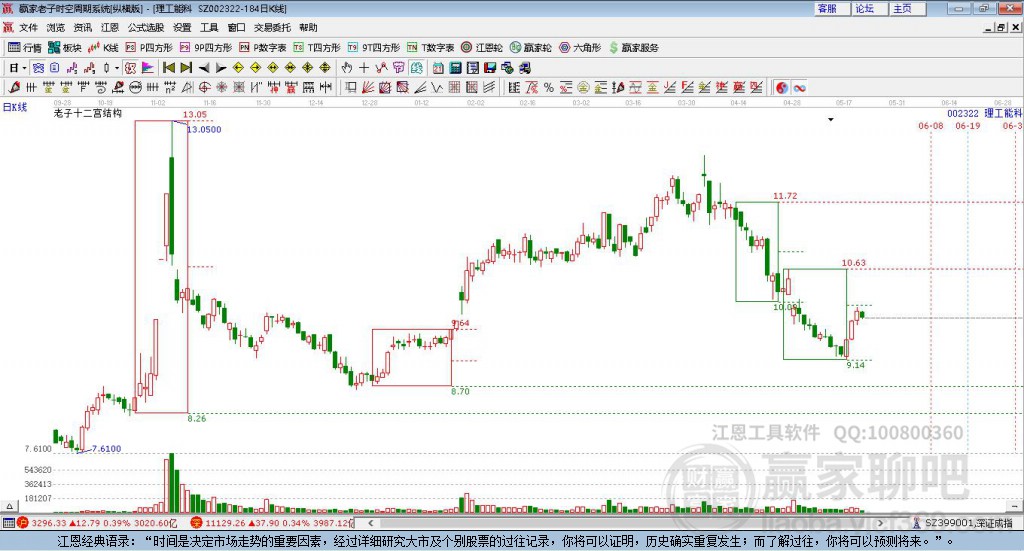
Task: Click the 老子十二宫结构 chart label
Action: 88,113
